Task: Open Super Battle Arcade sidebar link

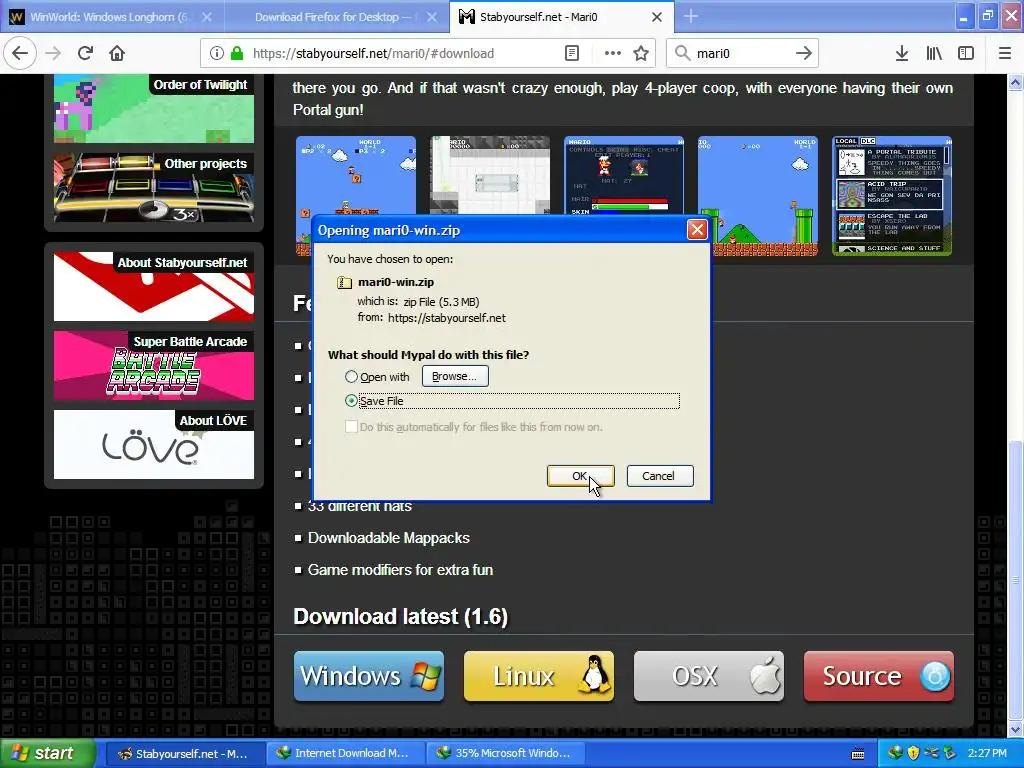Action: pyautogui.click(x=154, y=365)
